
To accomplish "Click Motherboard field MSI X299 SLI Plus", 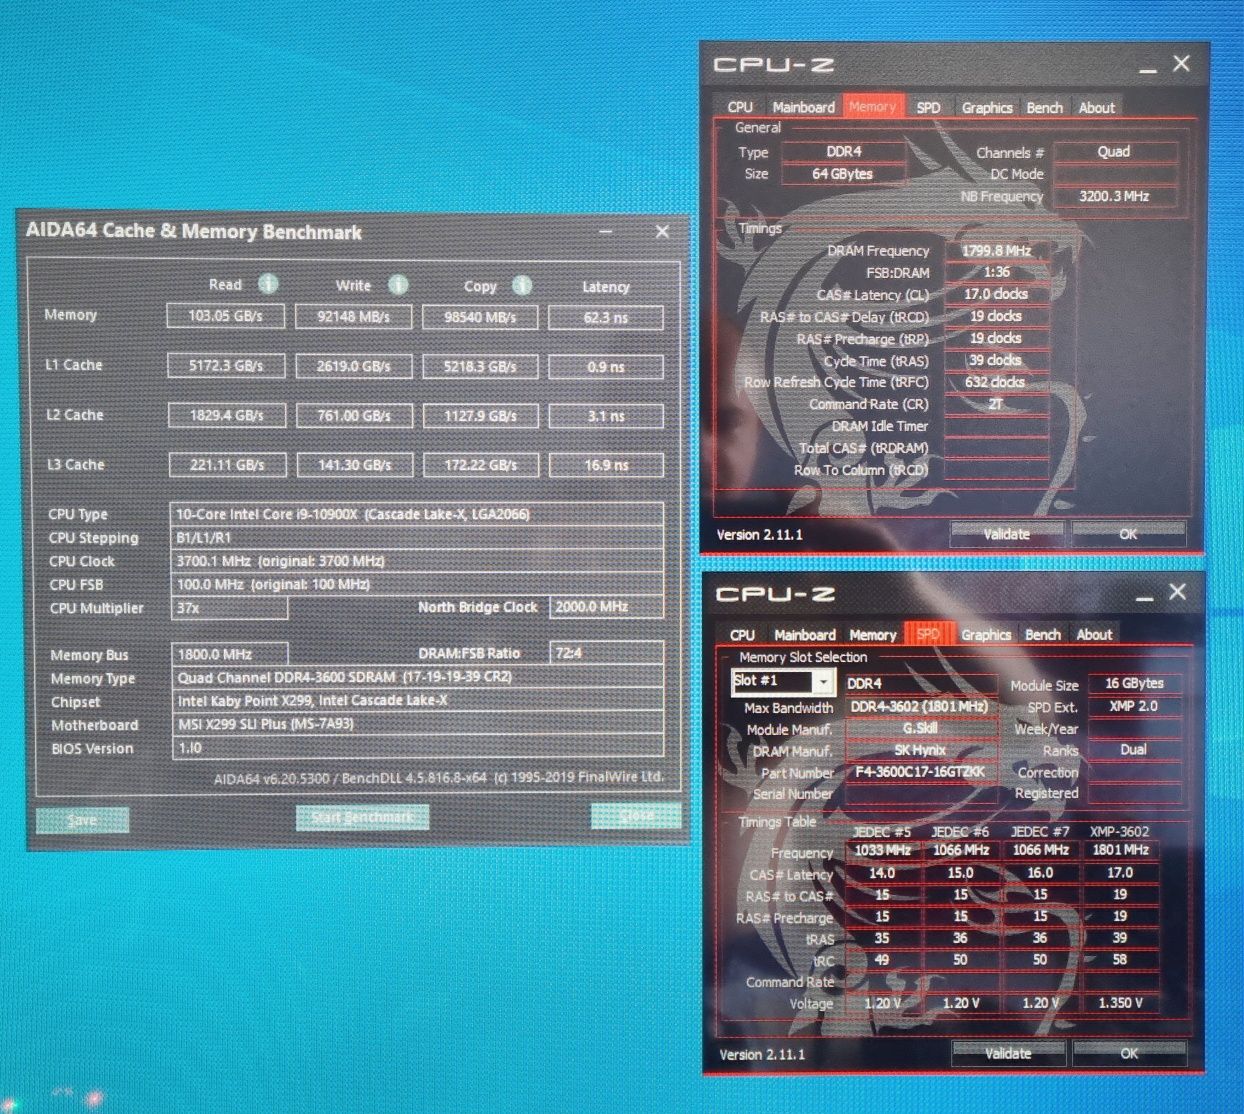I will tap(418, 724).
